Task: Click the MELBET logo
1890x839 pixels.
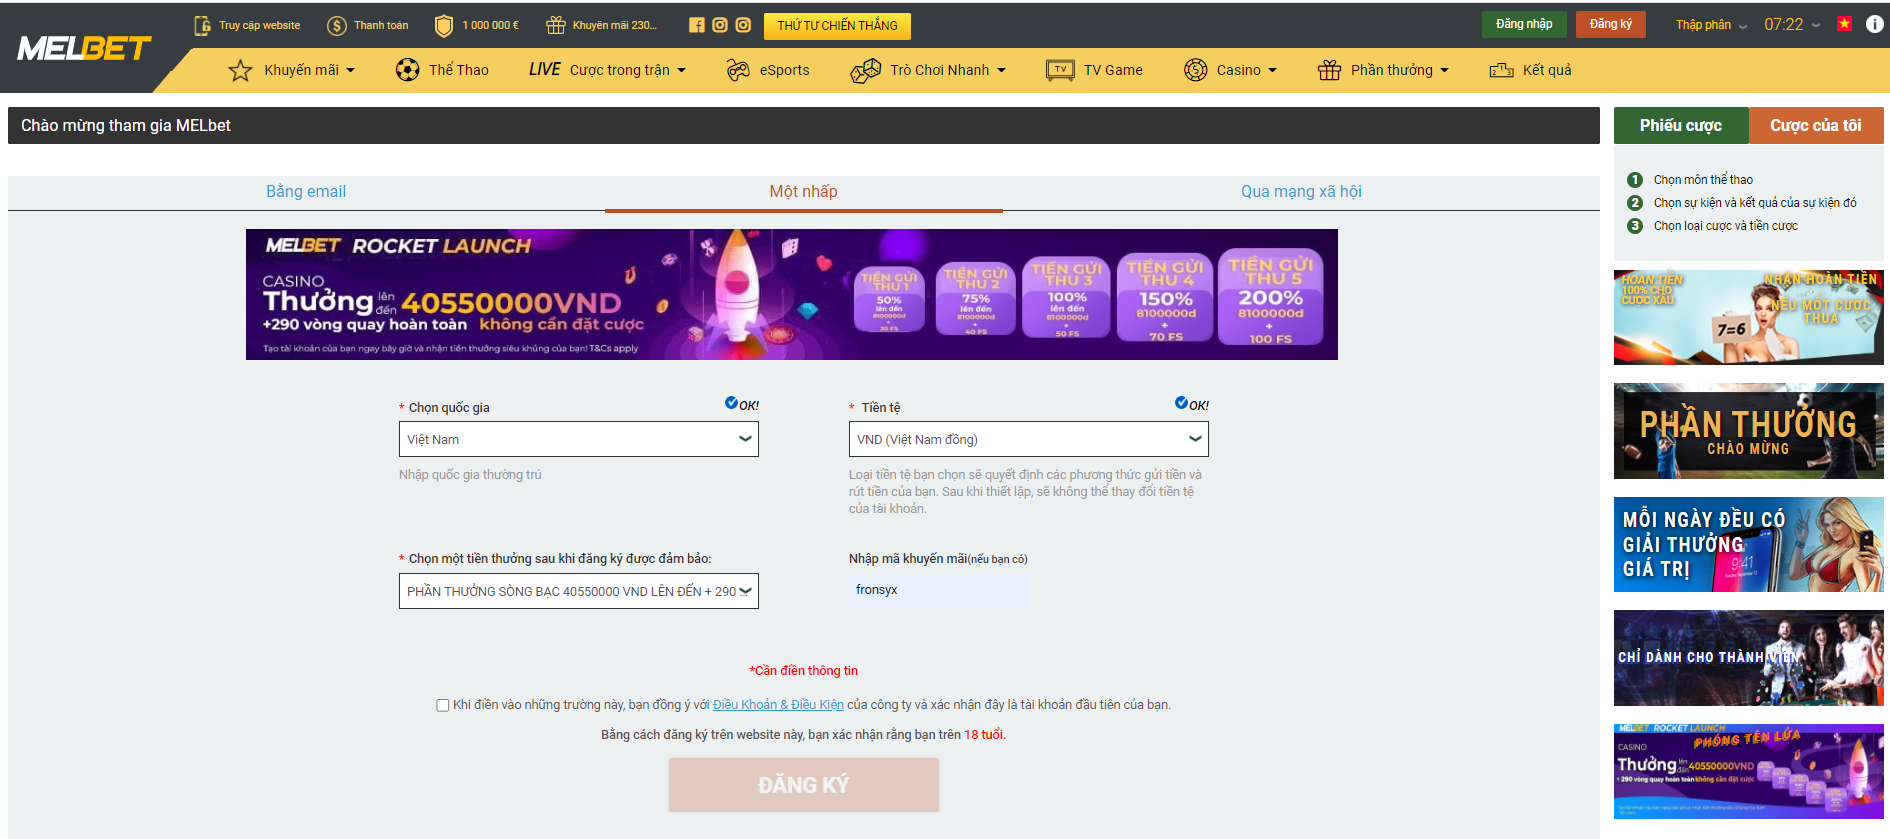Action: click(84, 48)
